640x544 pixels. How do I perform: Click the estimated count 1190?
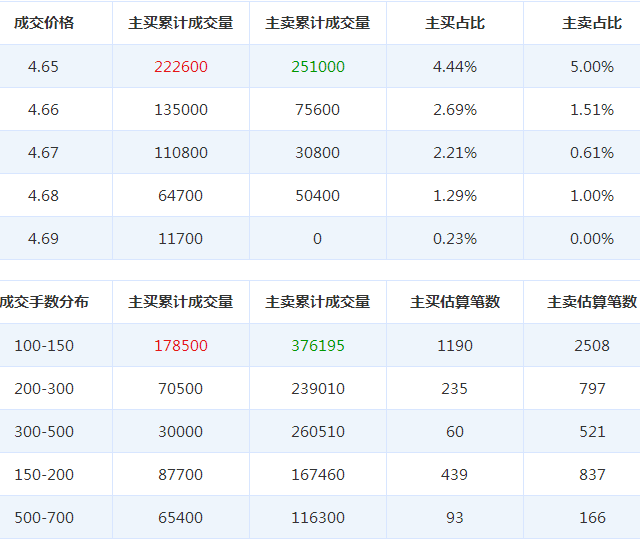tap(455, 346)
